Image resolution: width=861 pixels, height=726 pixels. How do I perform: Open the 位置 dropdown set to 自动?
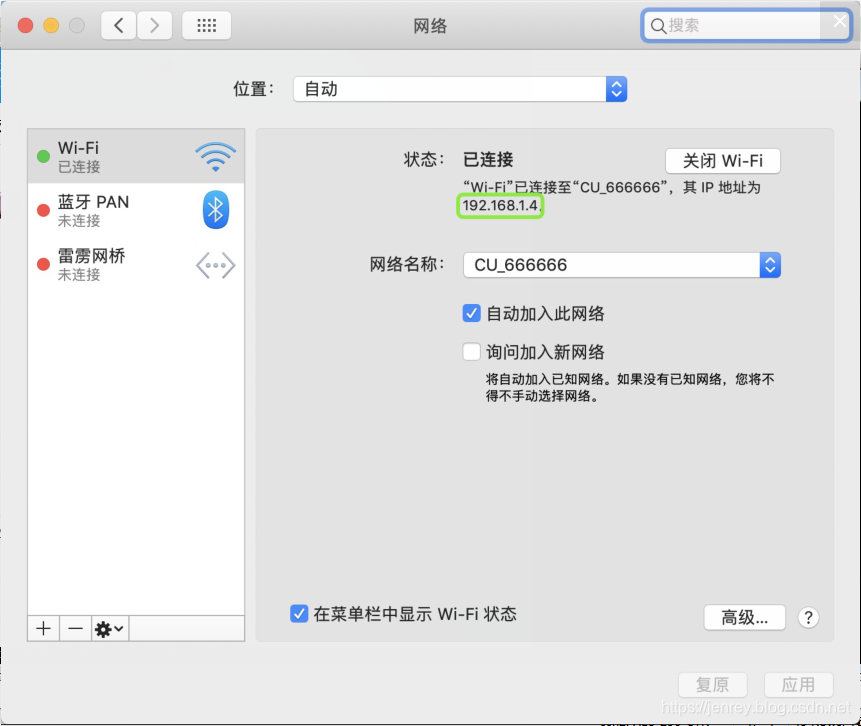point(460,89)
